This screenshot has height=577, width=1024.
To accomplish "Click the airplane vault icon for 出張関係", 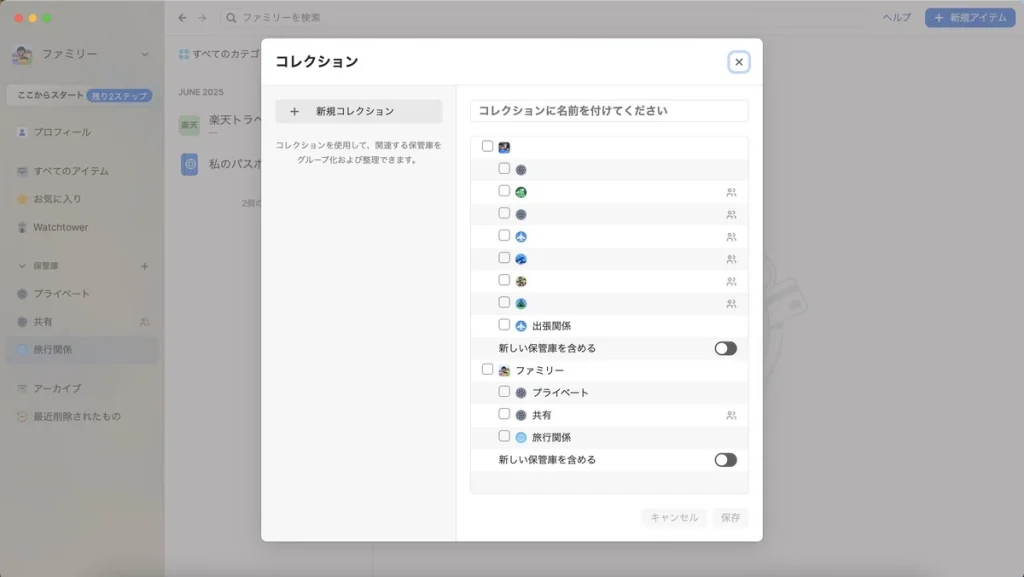I will [x=521, y=326].
